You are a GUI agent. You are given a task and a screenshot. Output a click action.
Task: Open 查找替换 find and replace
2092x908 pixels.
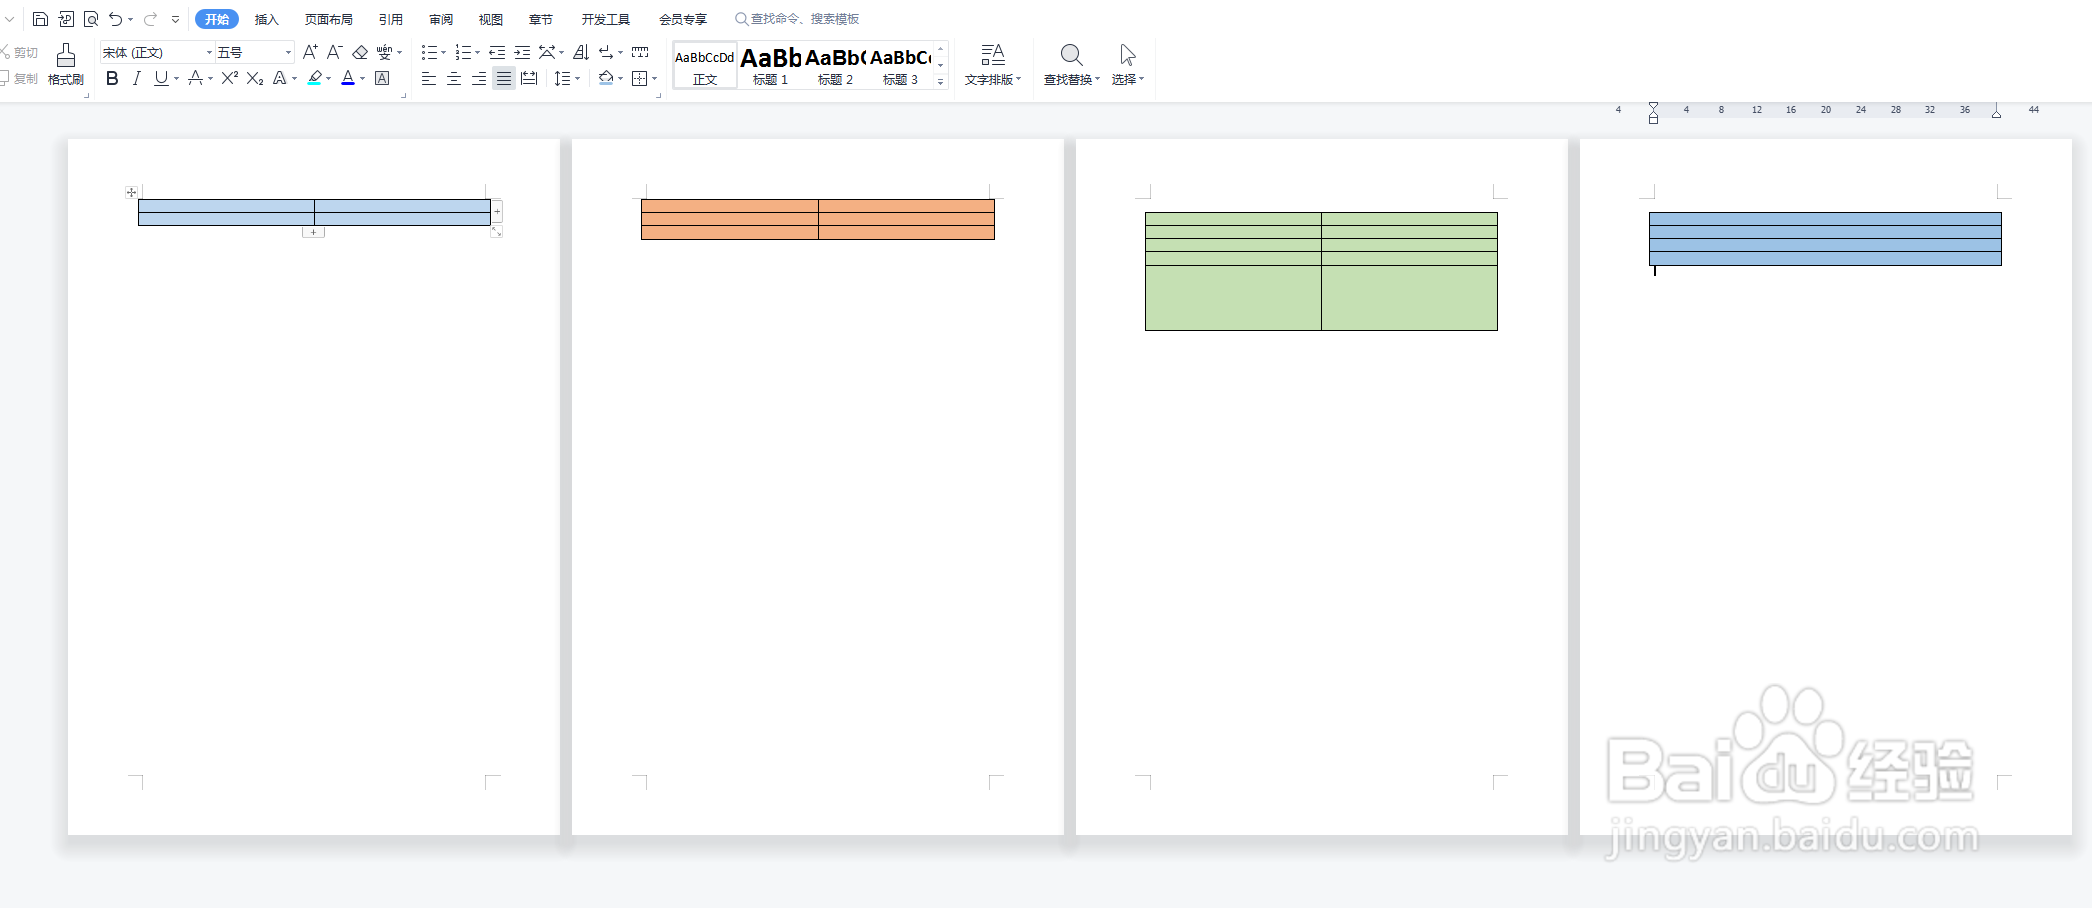(x=1071, y=65)
